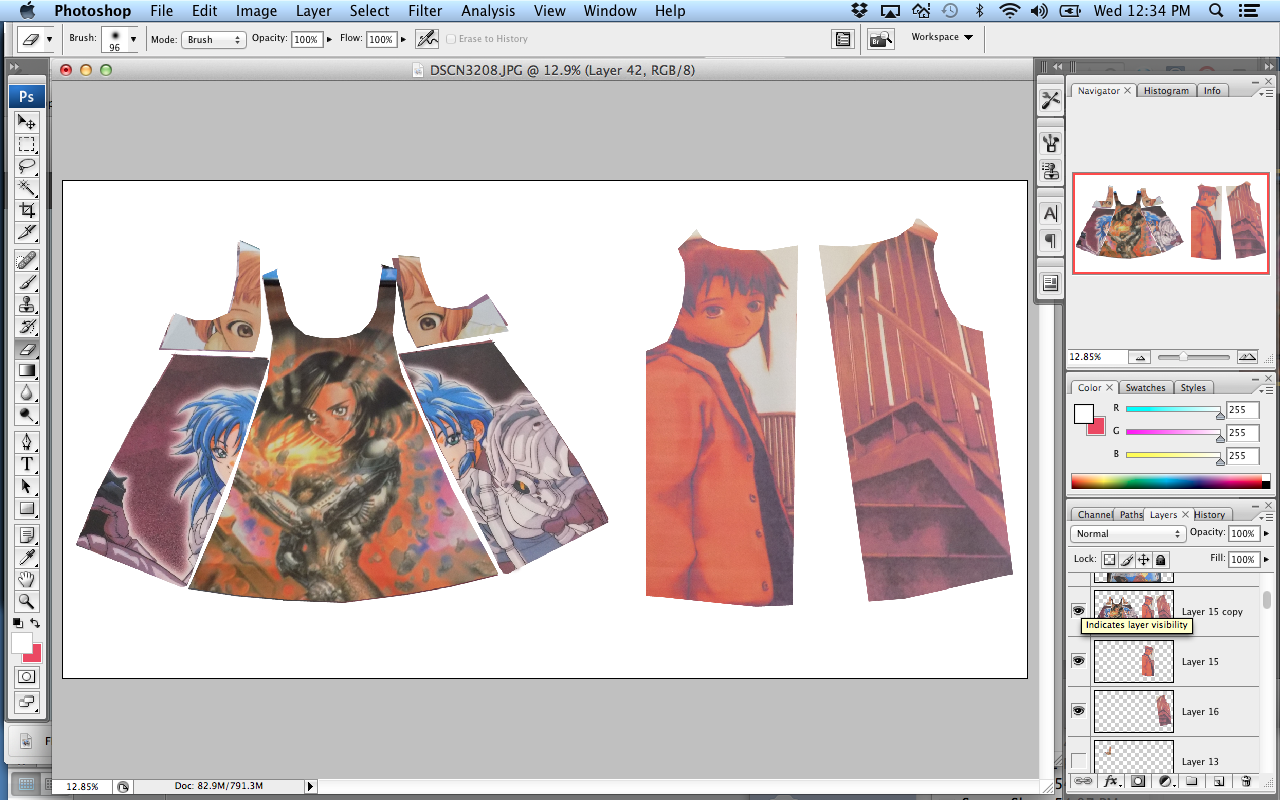Open the Image menu
This screenshot has width=1280, height=800.
point(256,11)
